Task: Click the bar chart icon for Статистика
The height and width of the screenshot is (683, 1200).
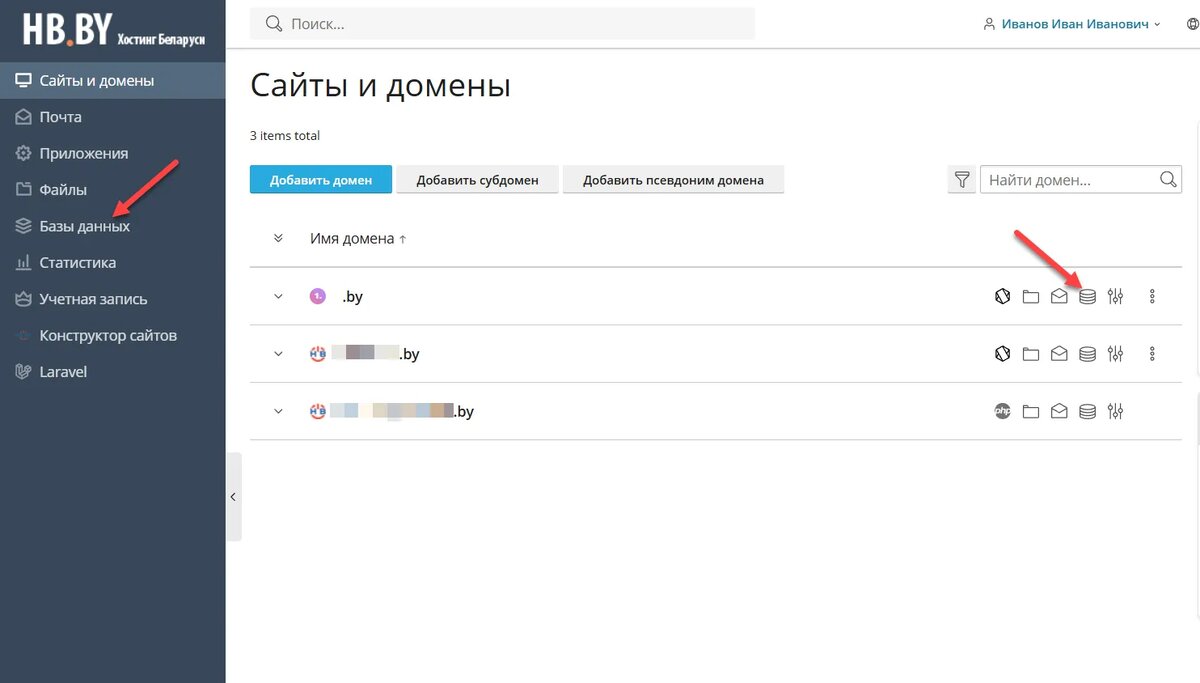Action: pos(24,263)
